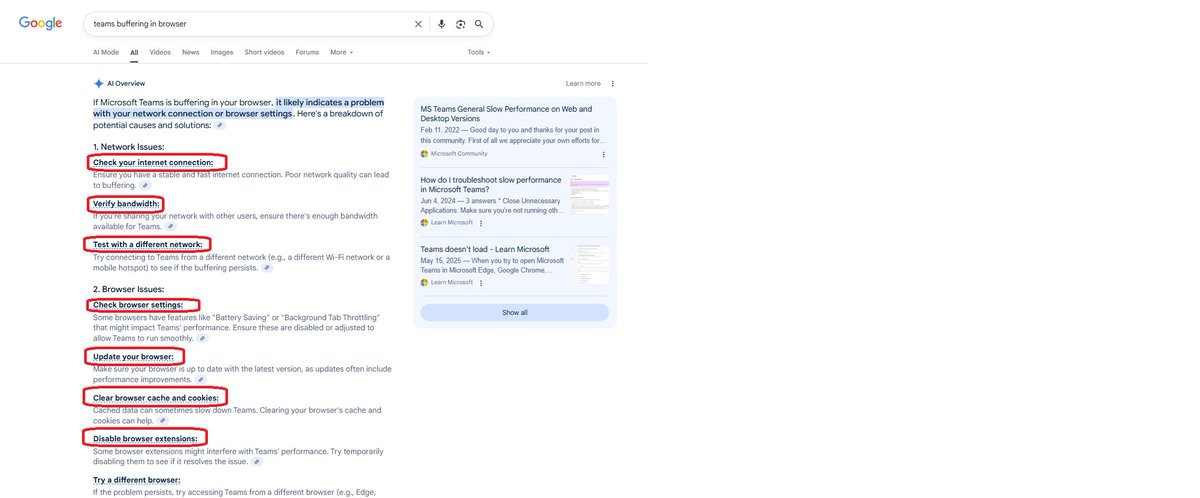Click link chip after 'Teams to run smoothly.'
The height and width of the screenshot is (498, 1200).
(203, 339)
